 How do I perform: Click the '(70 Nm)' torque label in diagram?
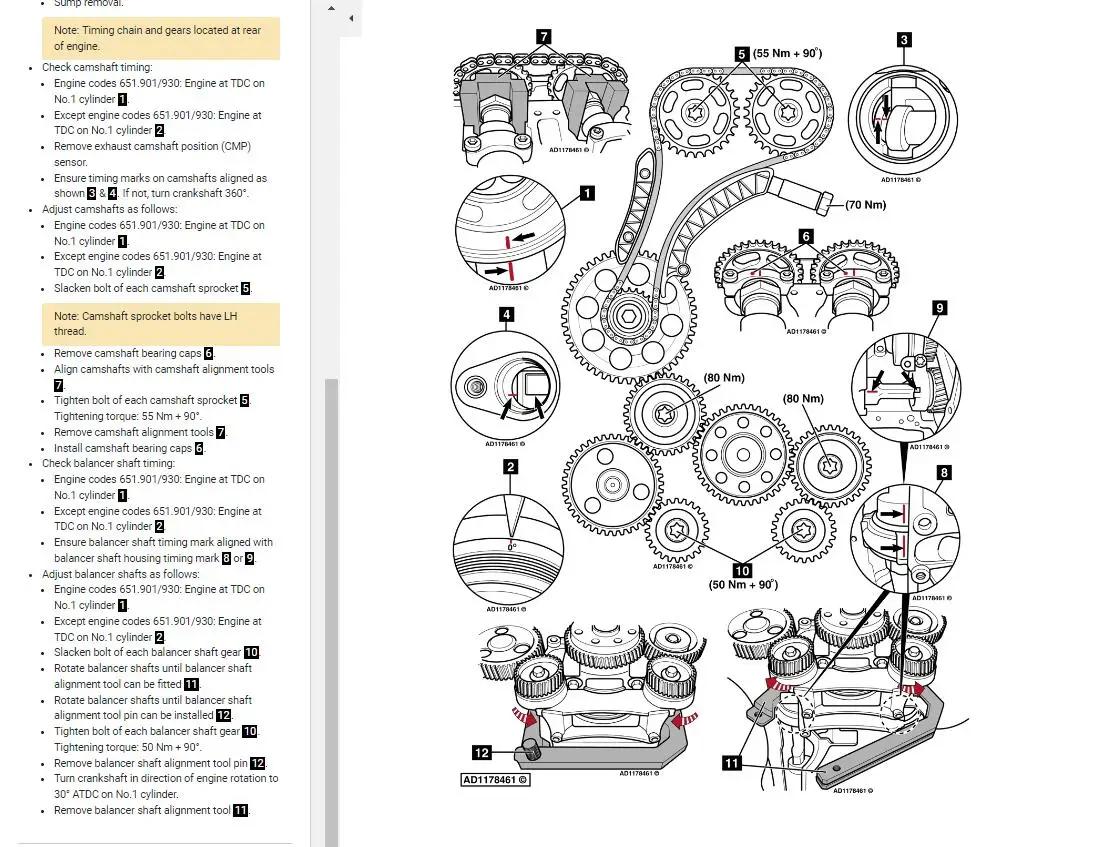(866, 205)
